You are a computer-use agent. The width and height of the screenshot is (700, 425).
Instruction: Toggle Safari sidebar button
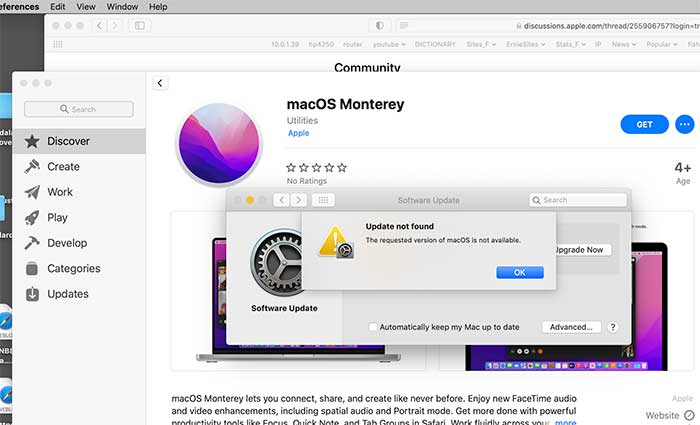click(140, 25)
